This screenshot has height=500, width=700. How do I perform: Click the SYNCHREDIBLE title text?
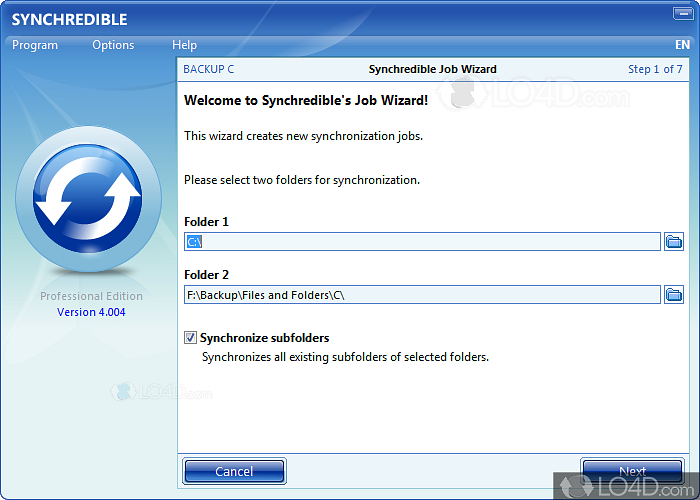coord(70,20)
